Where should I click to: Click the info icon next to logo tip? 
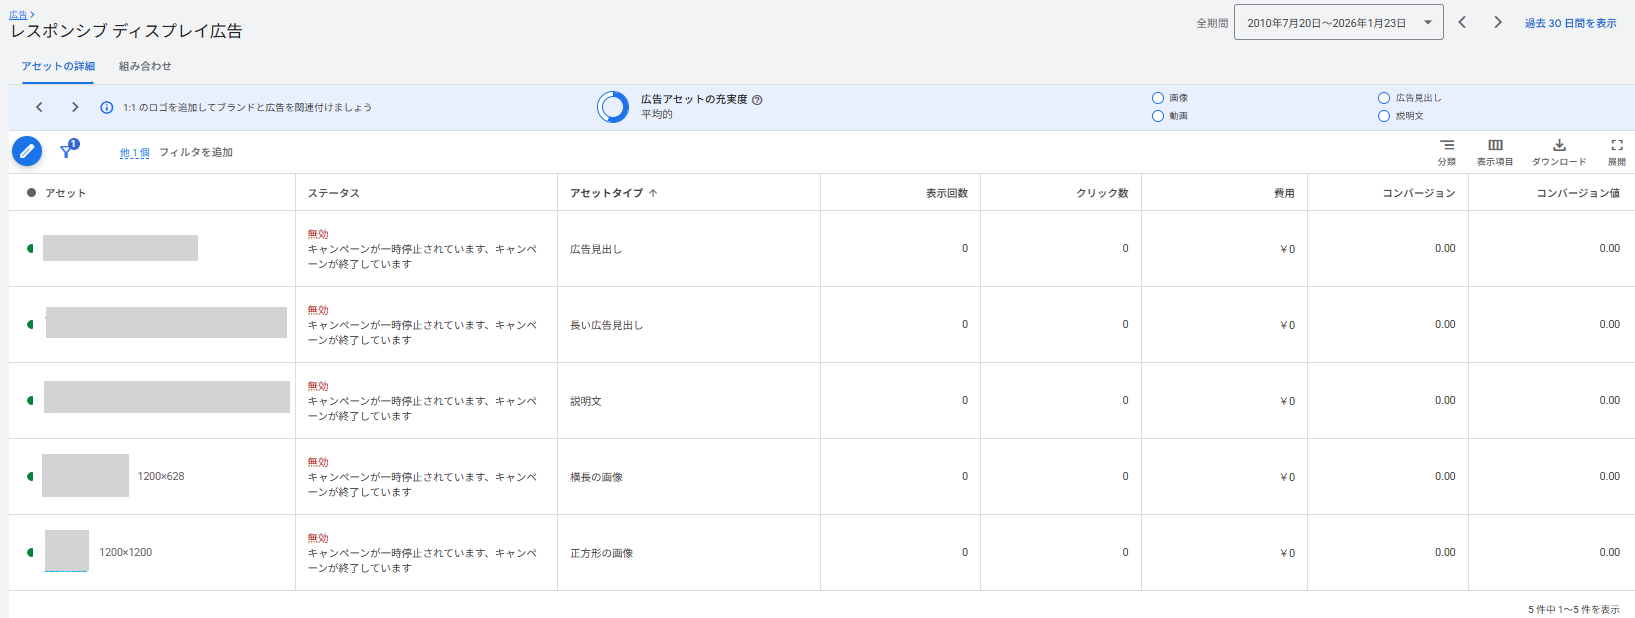[107, 108]
